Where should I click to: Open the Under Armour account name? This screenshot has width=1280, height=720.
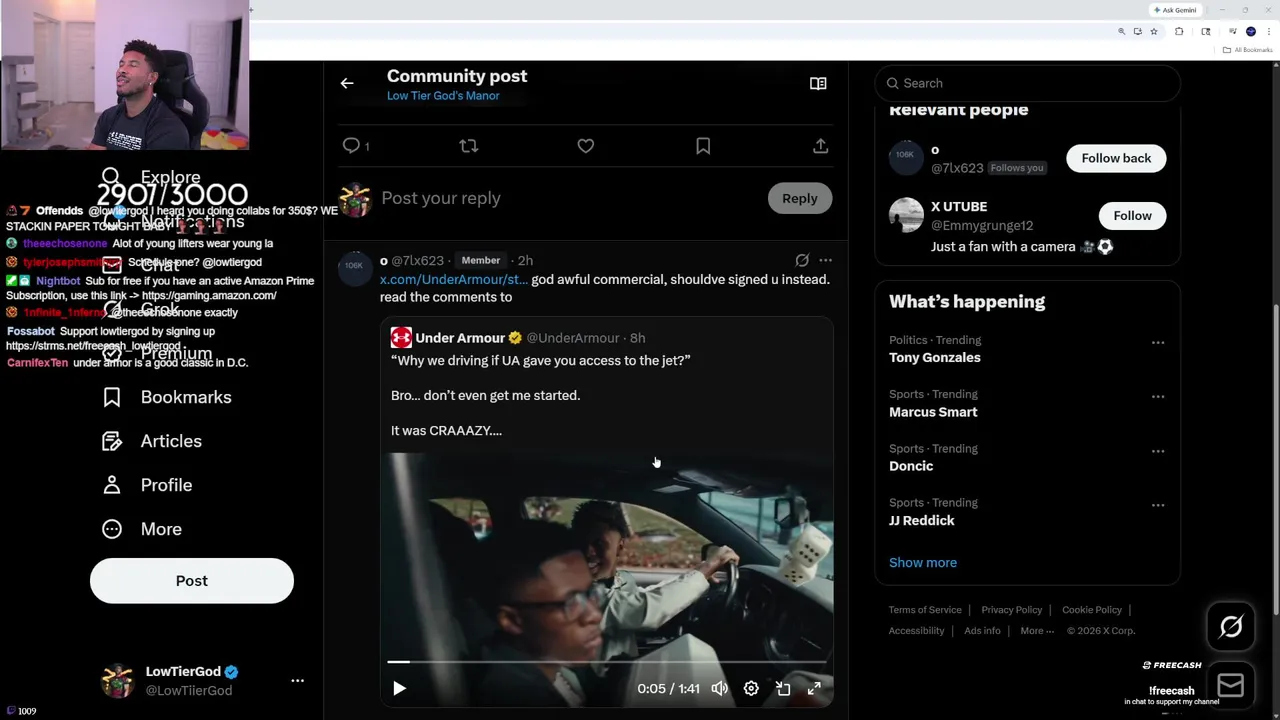pos(460,338)
